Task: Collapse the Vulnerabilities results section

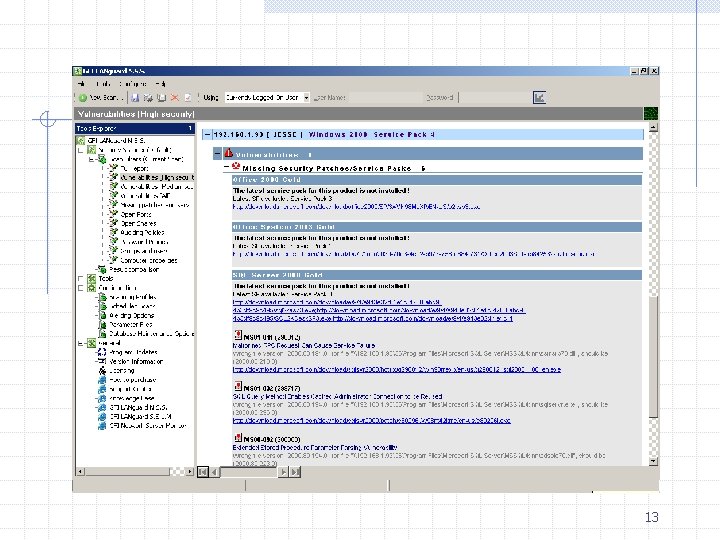Action: click(218, 154)
